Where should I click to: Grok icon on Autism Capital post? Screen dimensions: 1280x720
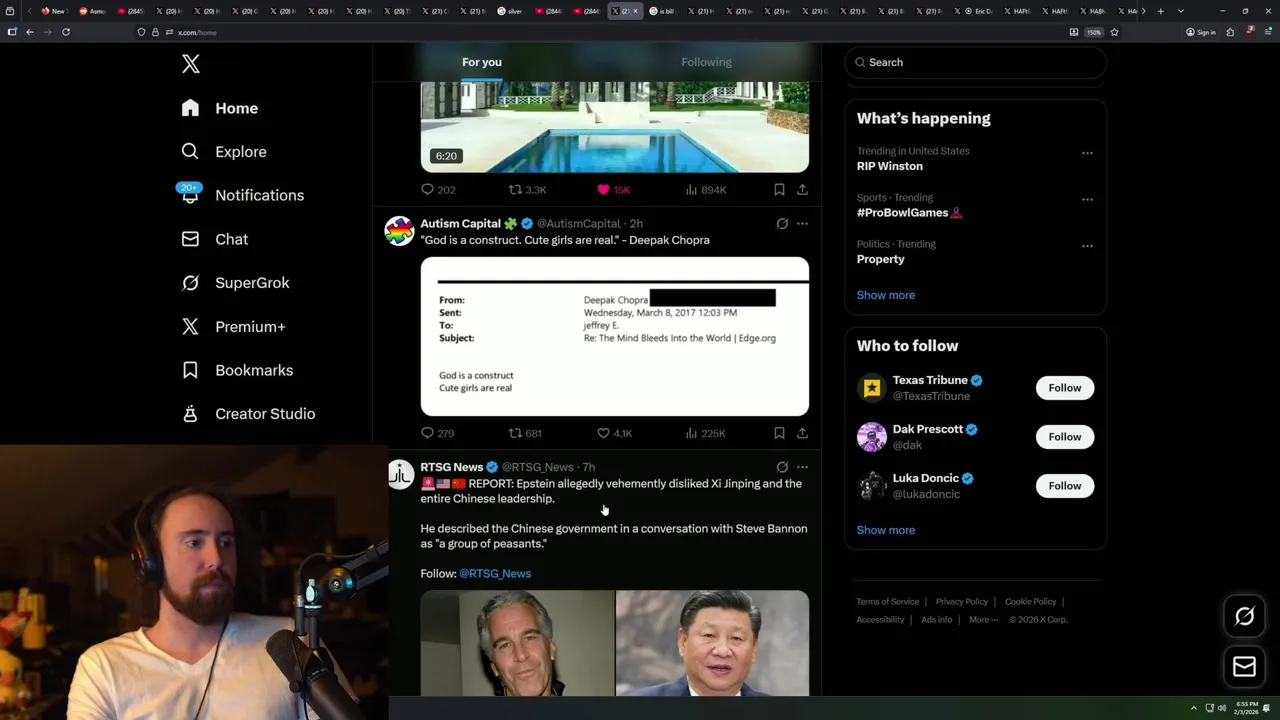point(782,224)
